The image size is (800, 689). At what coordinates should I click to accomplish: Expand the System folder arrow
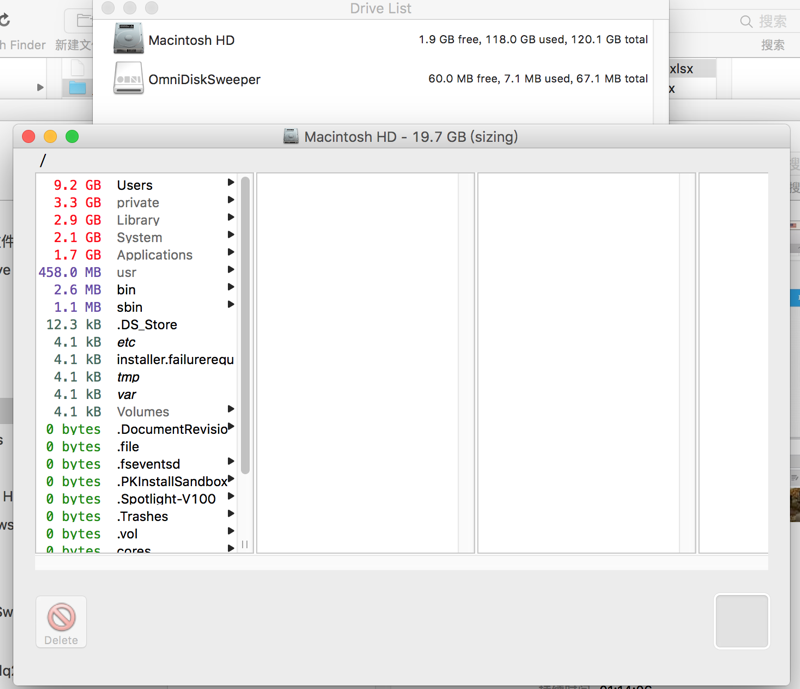[x=231, y=234]
